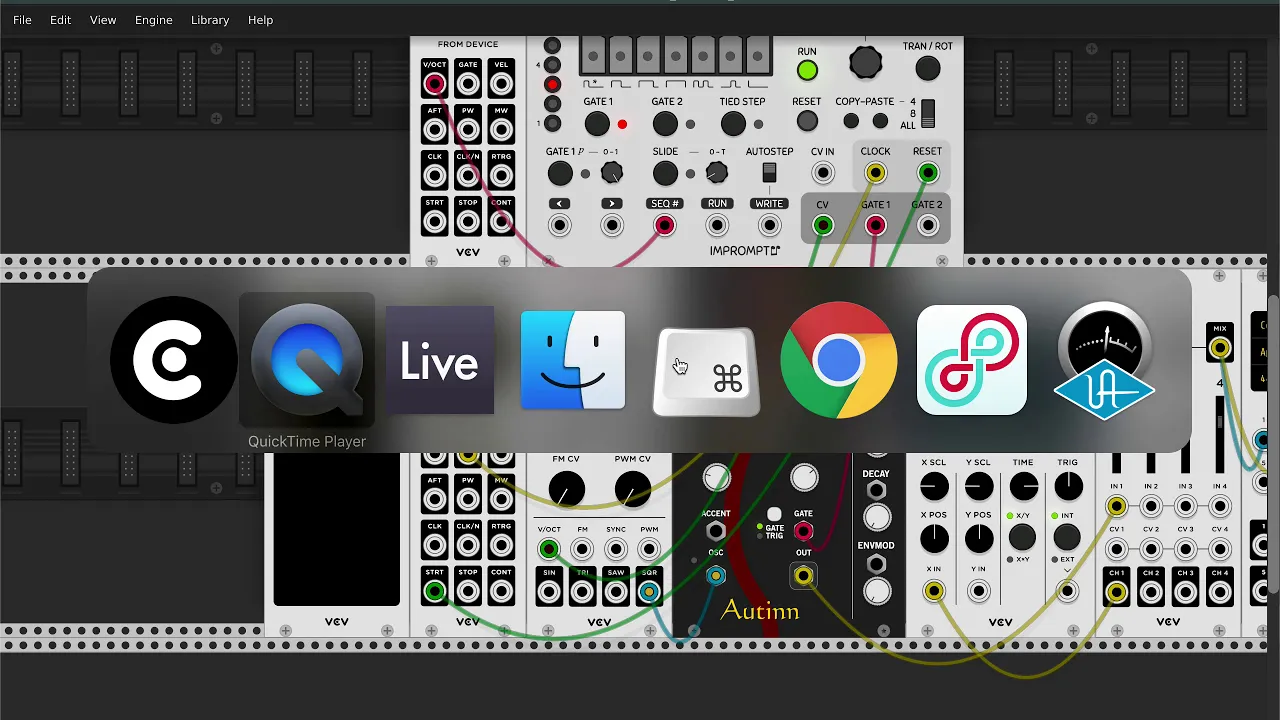Image resolution: width=1280 pixels, height=720 pixels.
Task: Toggle the SLIDE button on the sequencer
Action: point(665,174)
